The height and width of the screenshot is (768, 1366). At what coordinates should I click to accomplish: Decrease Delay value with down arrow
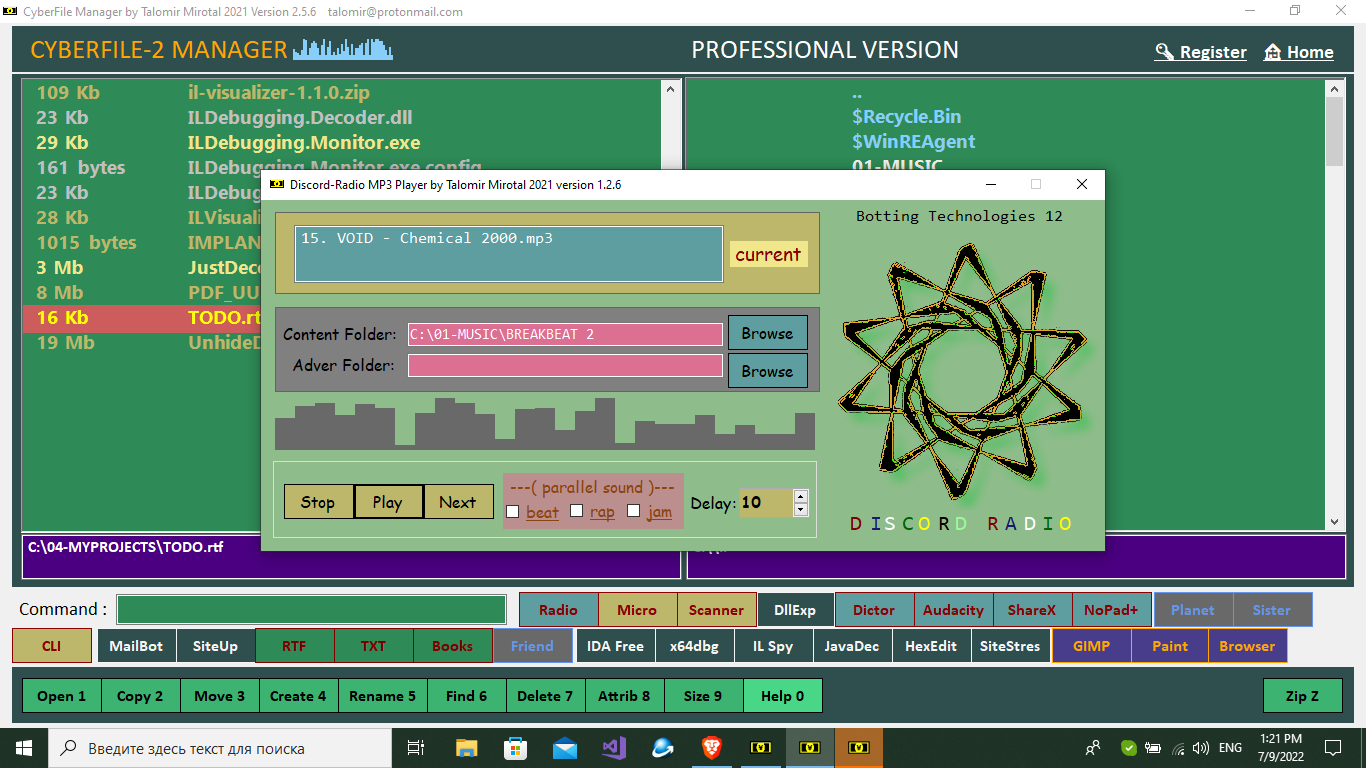point(800,510)
